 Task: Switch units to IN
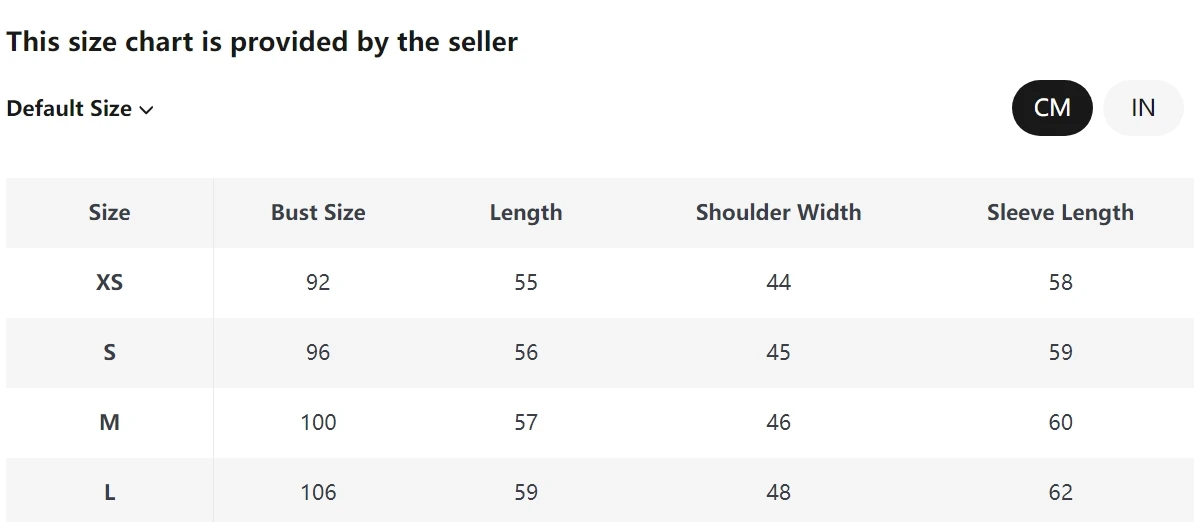click(1143, 108)
